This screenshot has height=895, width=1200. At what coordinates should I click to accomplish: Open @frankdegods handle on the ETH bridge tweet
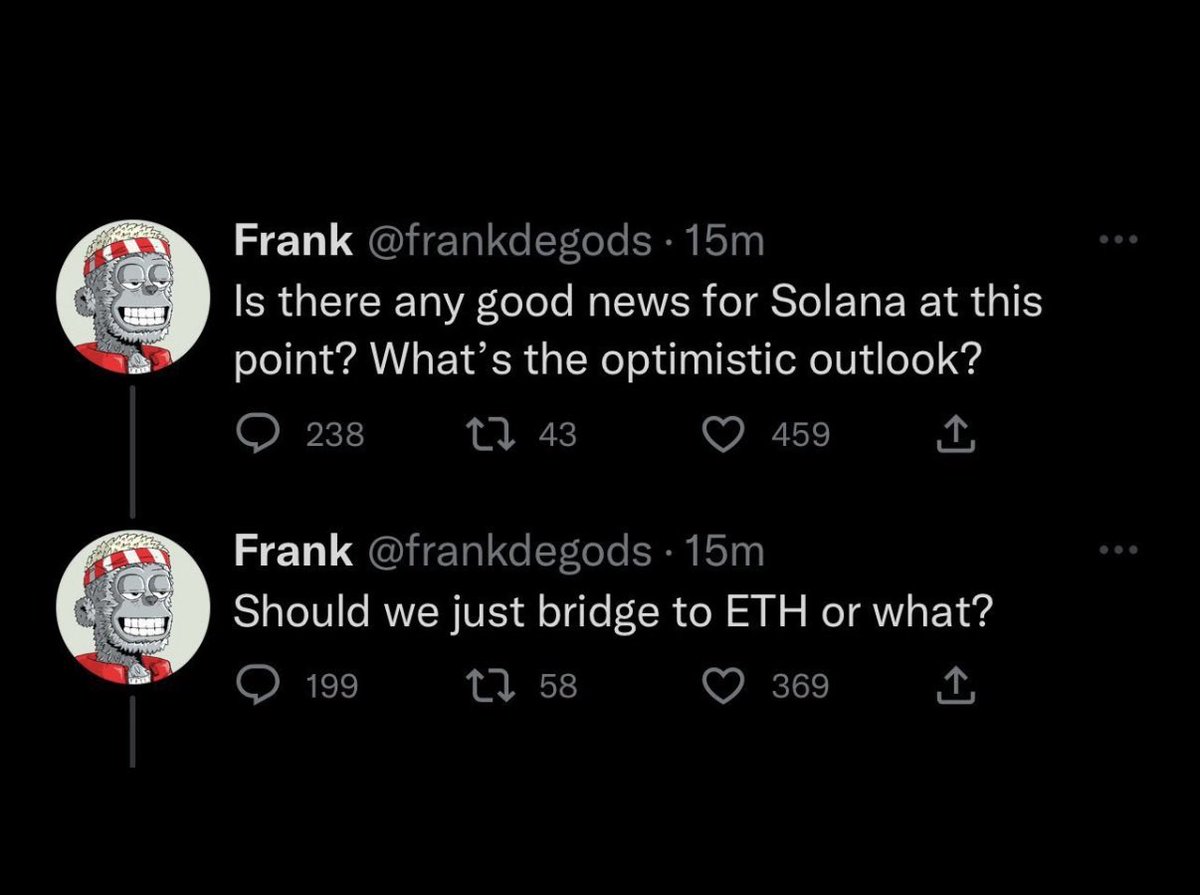pyautogui.click(x=506, y=550)
